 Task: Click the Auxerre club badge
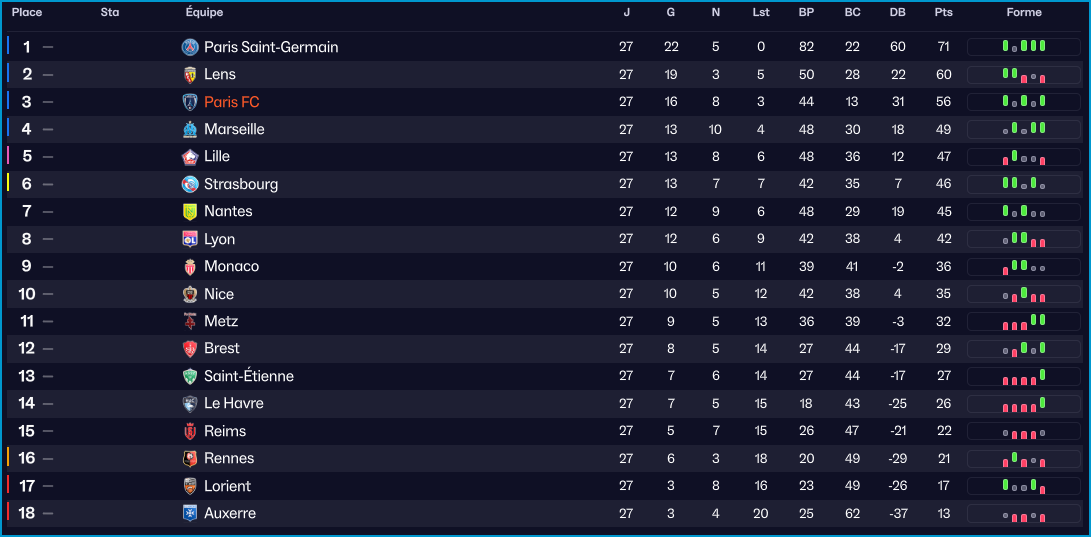[x=190, y=513]
